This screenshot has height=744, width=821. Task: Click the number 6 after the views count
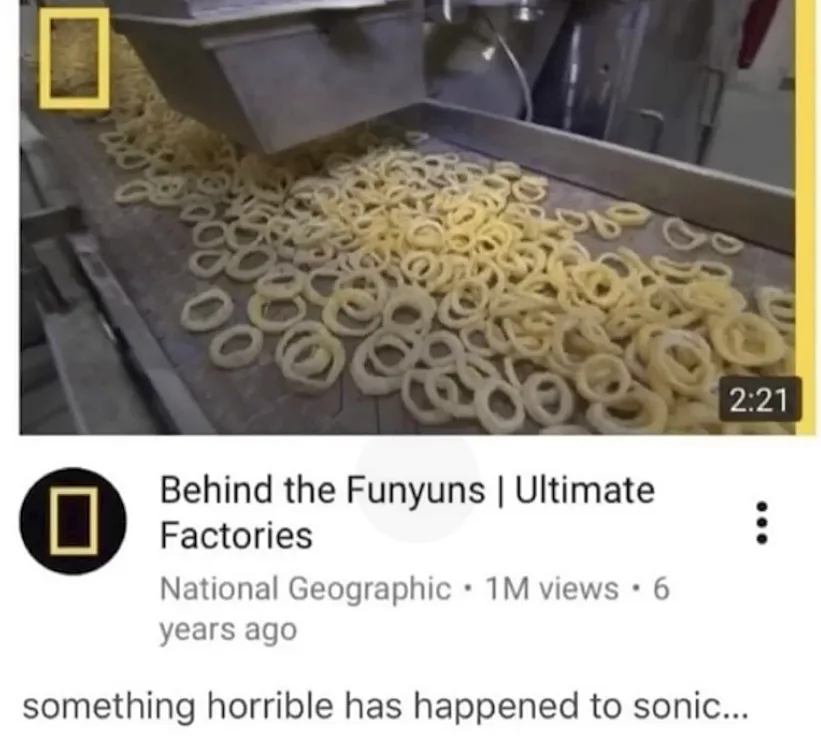click(x=661, y=588)
